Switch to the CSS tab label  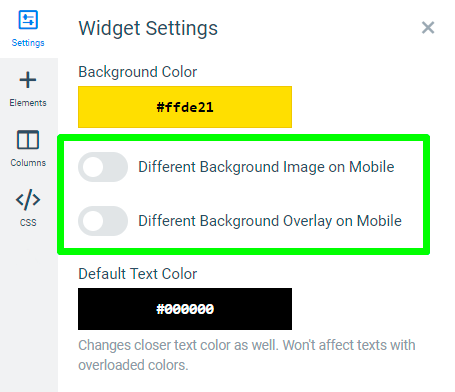(x=28, y=222)
